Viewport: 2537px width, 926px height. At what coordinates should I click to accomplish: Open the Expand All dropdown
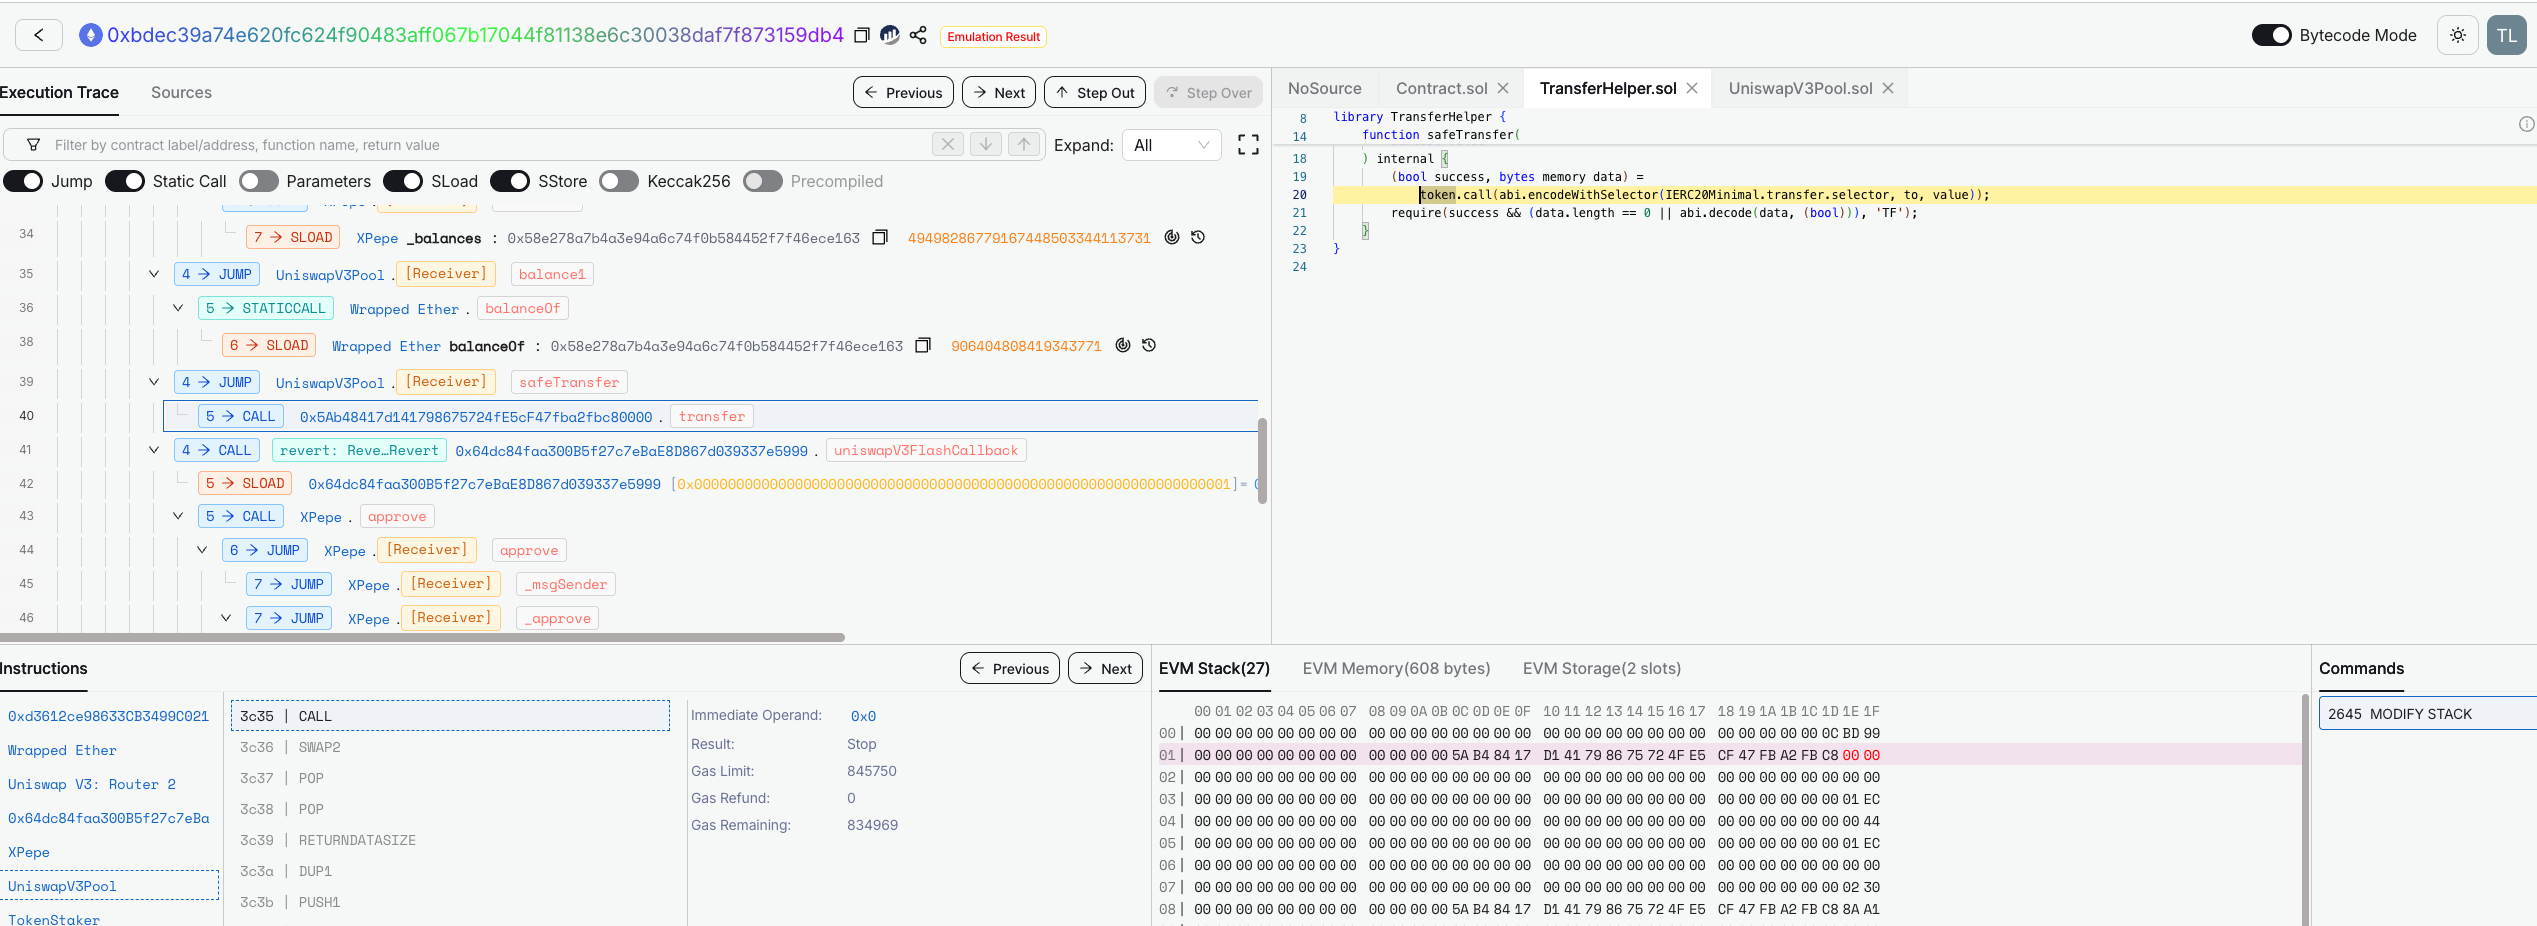click(x=1171, y=145)
